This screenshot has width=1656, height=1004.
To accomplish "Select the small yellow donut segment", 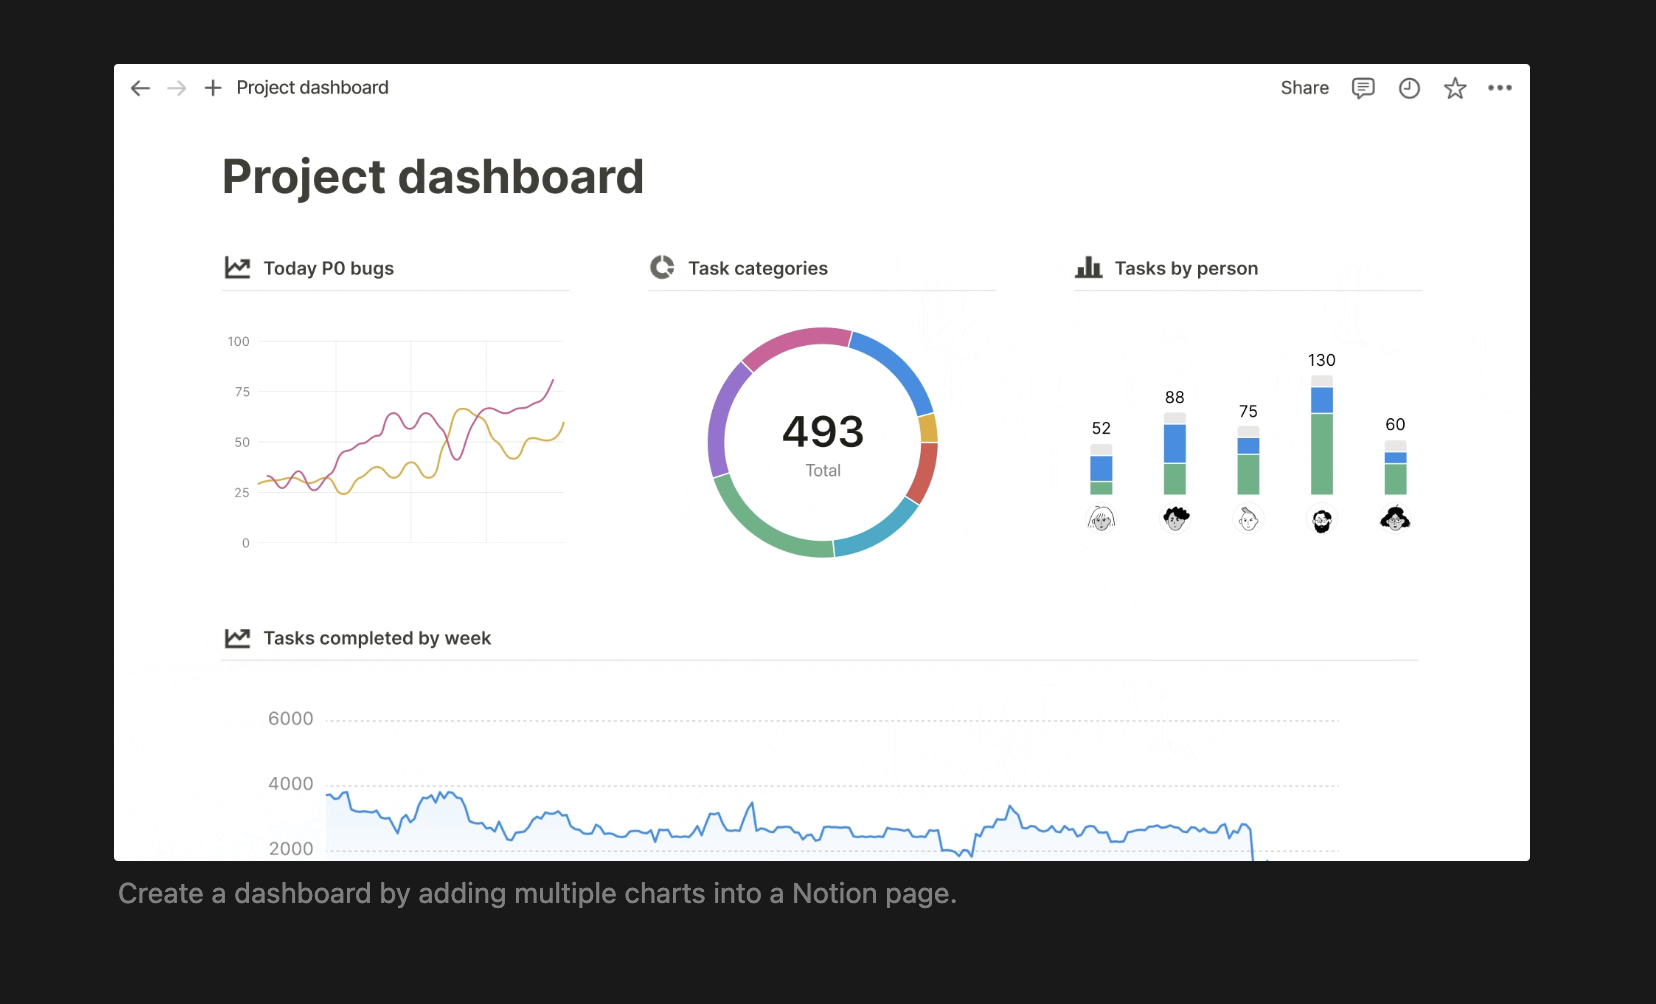I will coord(929,429).
